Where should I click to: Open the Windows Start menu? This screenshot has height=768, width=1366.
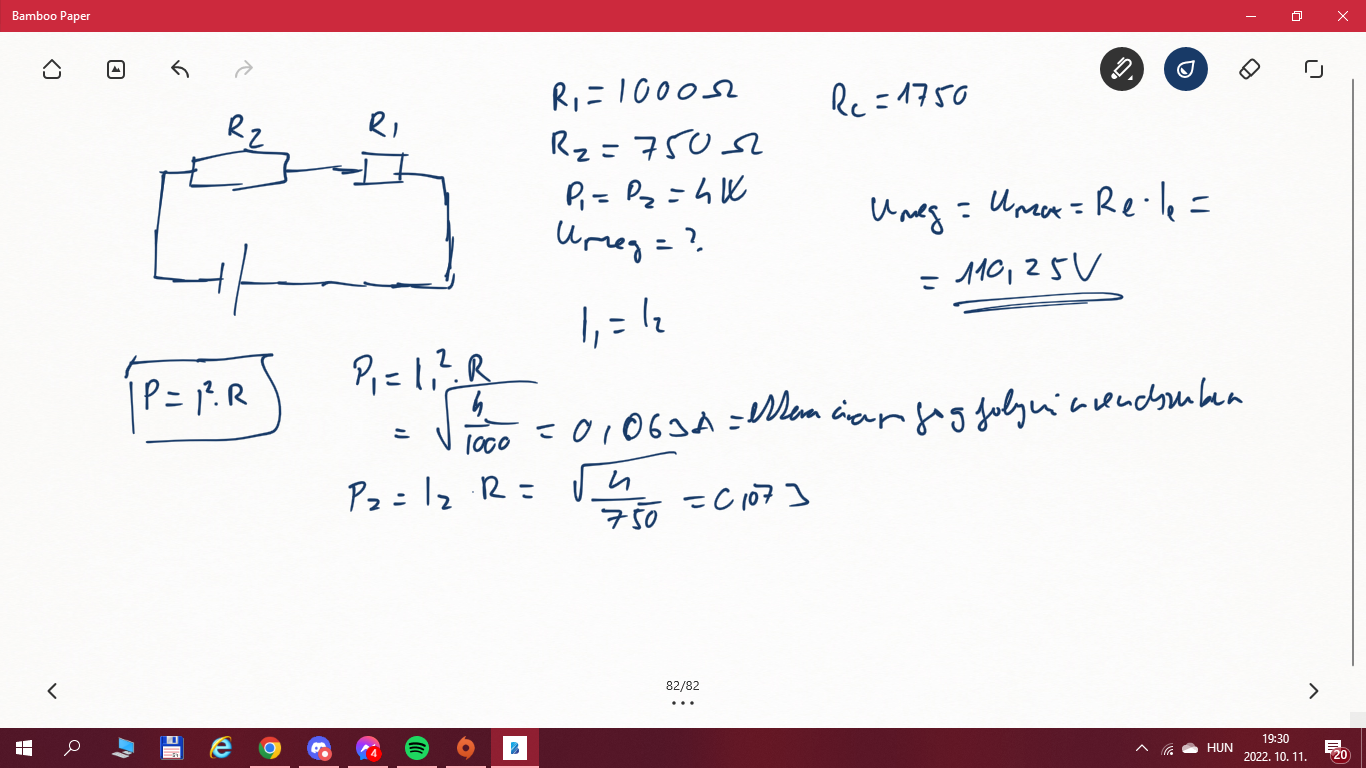click(x=24, y=748)
